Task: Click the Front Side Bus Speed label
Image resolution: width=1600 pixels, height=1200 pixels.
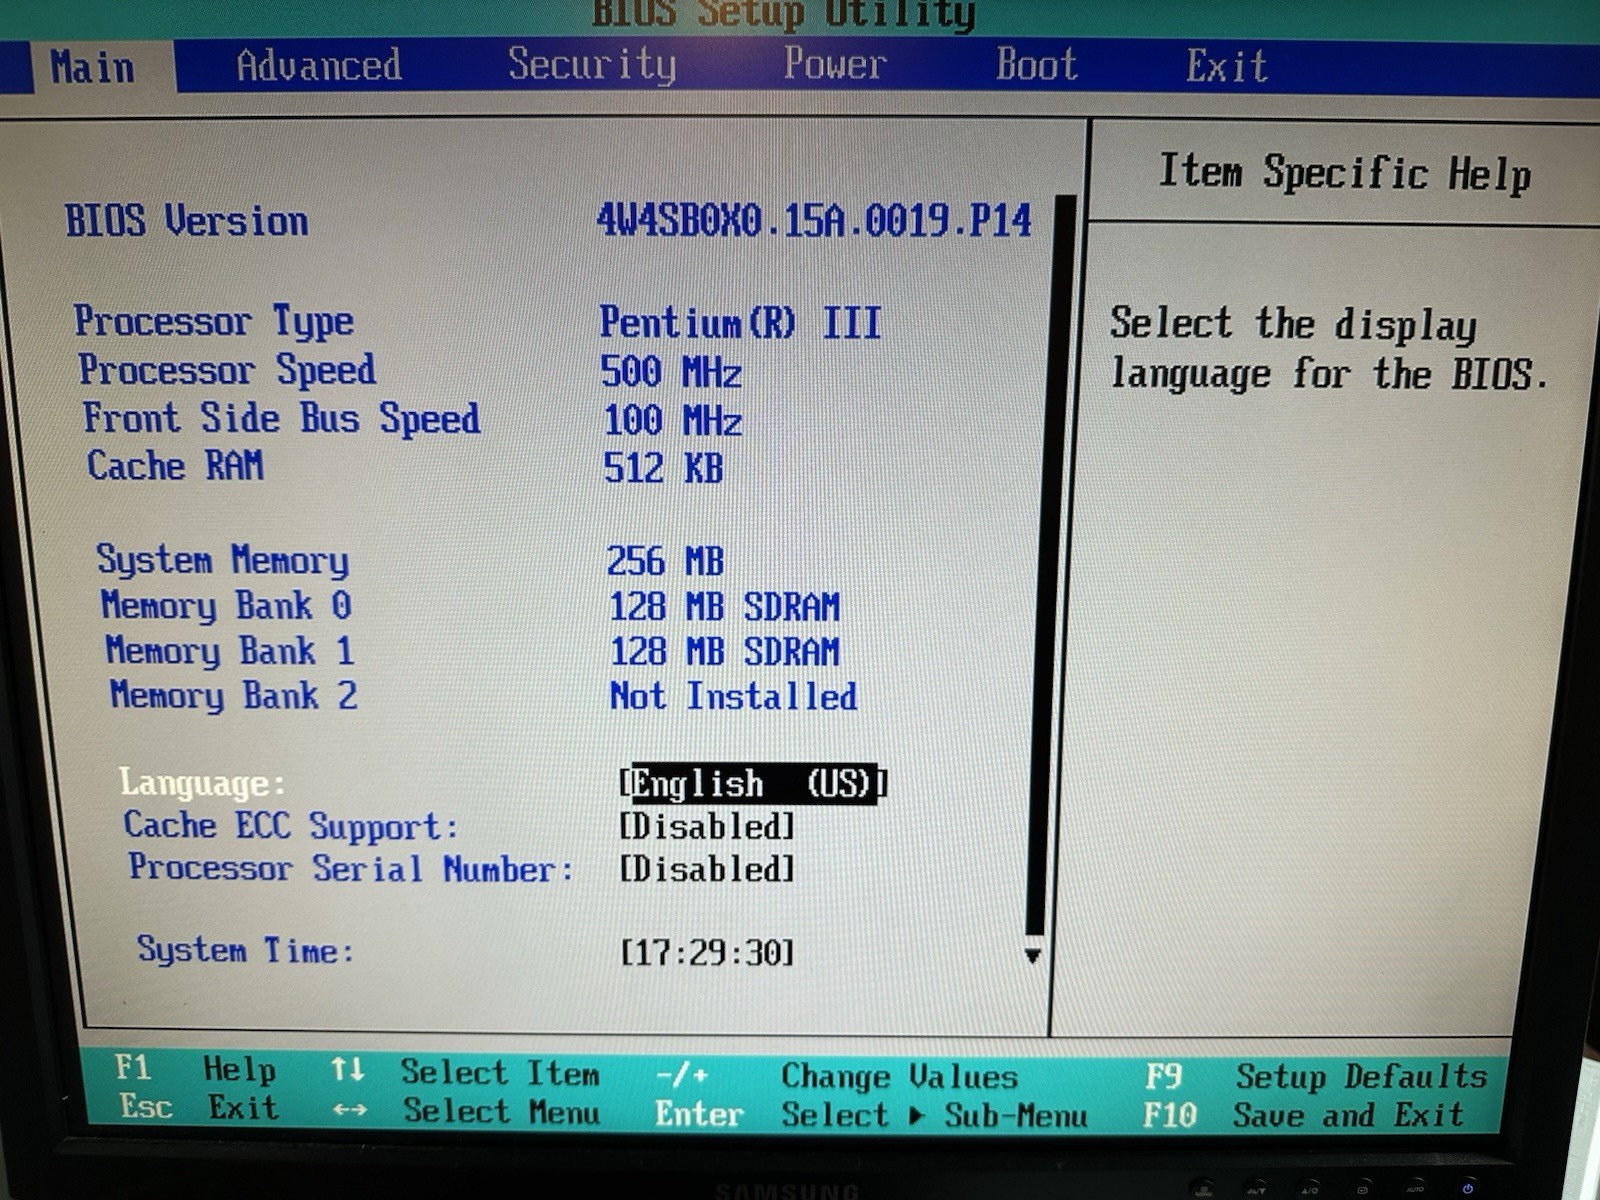Action: (x=282, y=418)
